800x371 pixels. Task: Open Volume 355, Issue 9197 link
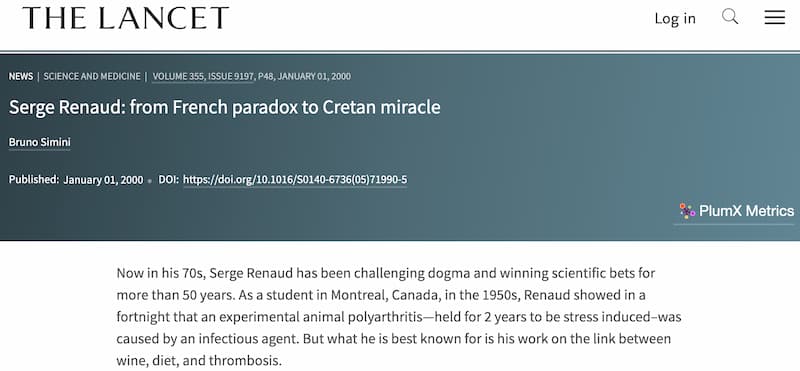click(x=203, y=77)
